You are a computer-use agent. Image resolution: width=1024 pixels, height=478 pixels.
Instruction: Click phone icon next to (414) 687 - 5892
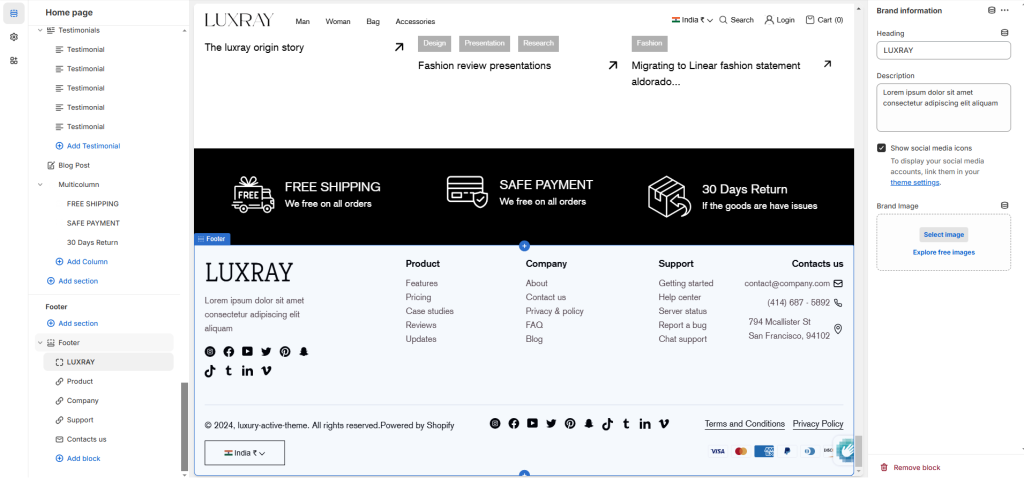point(838,303)
